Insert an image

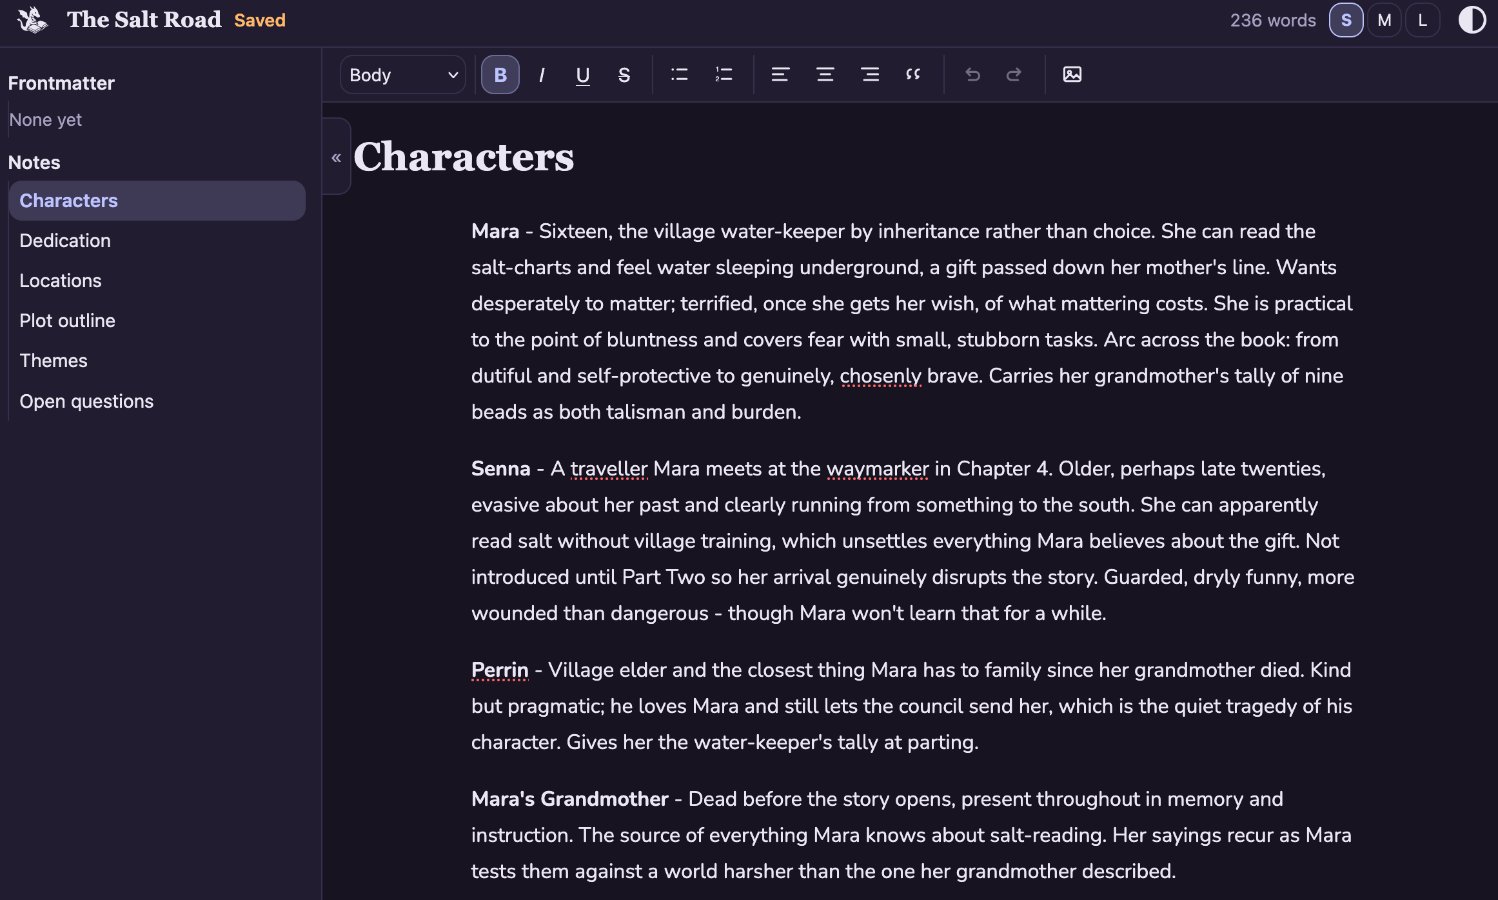tap(1072, 75)
